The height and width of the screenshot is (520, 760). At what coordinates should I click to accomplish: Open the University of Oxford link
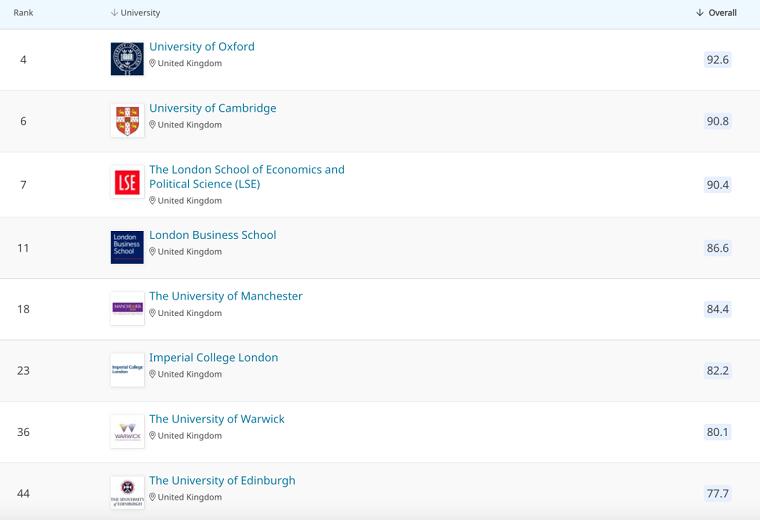202,47
